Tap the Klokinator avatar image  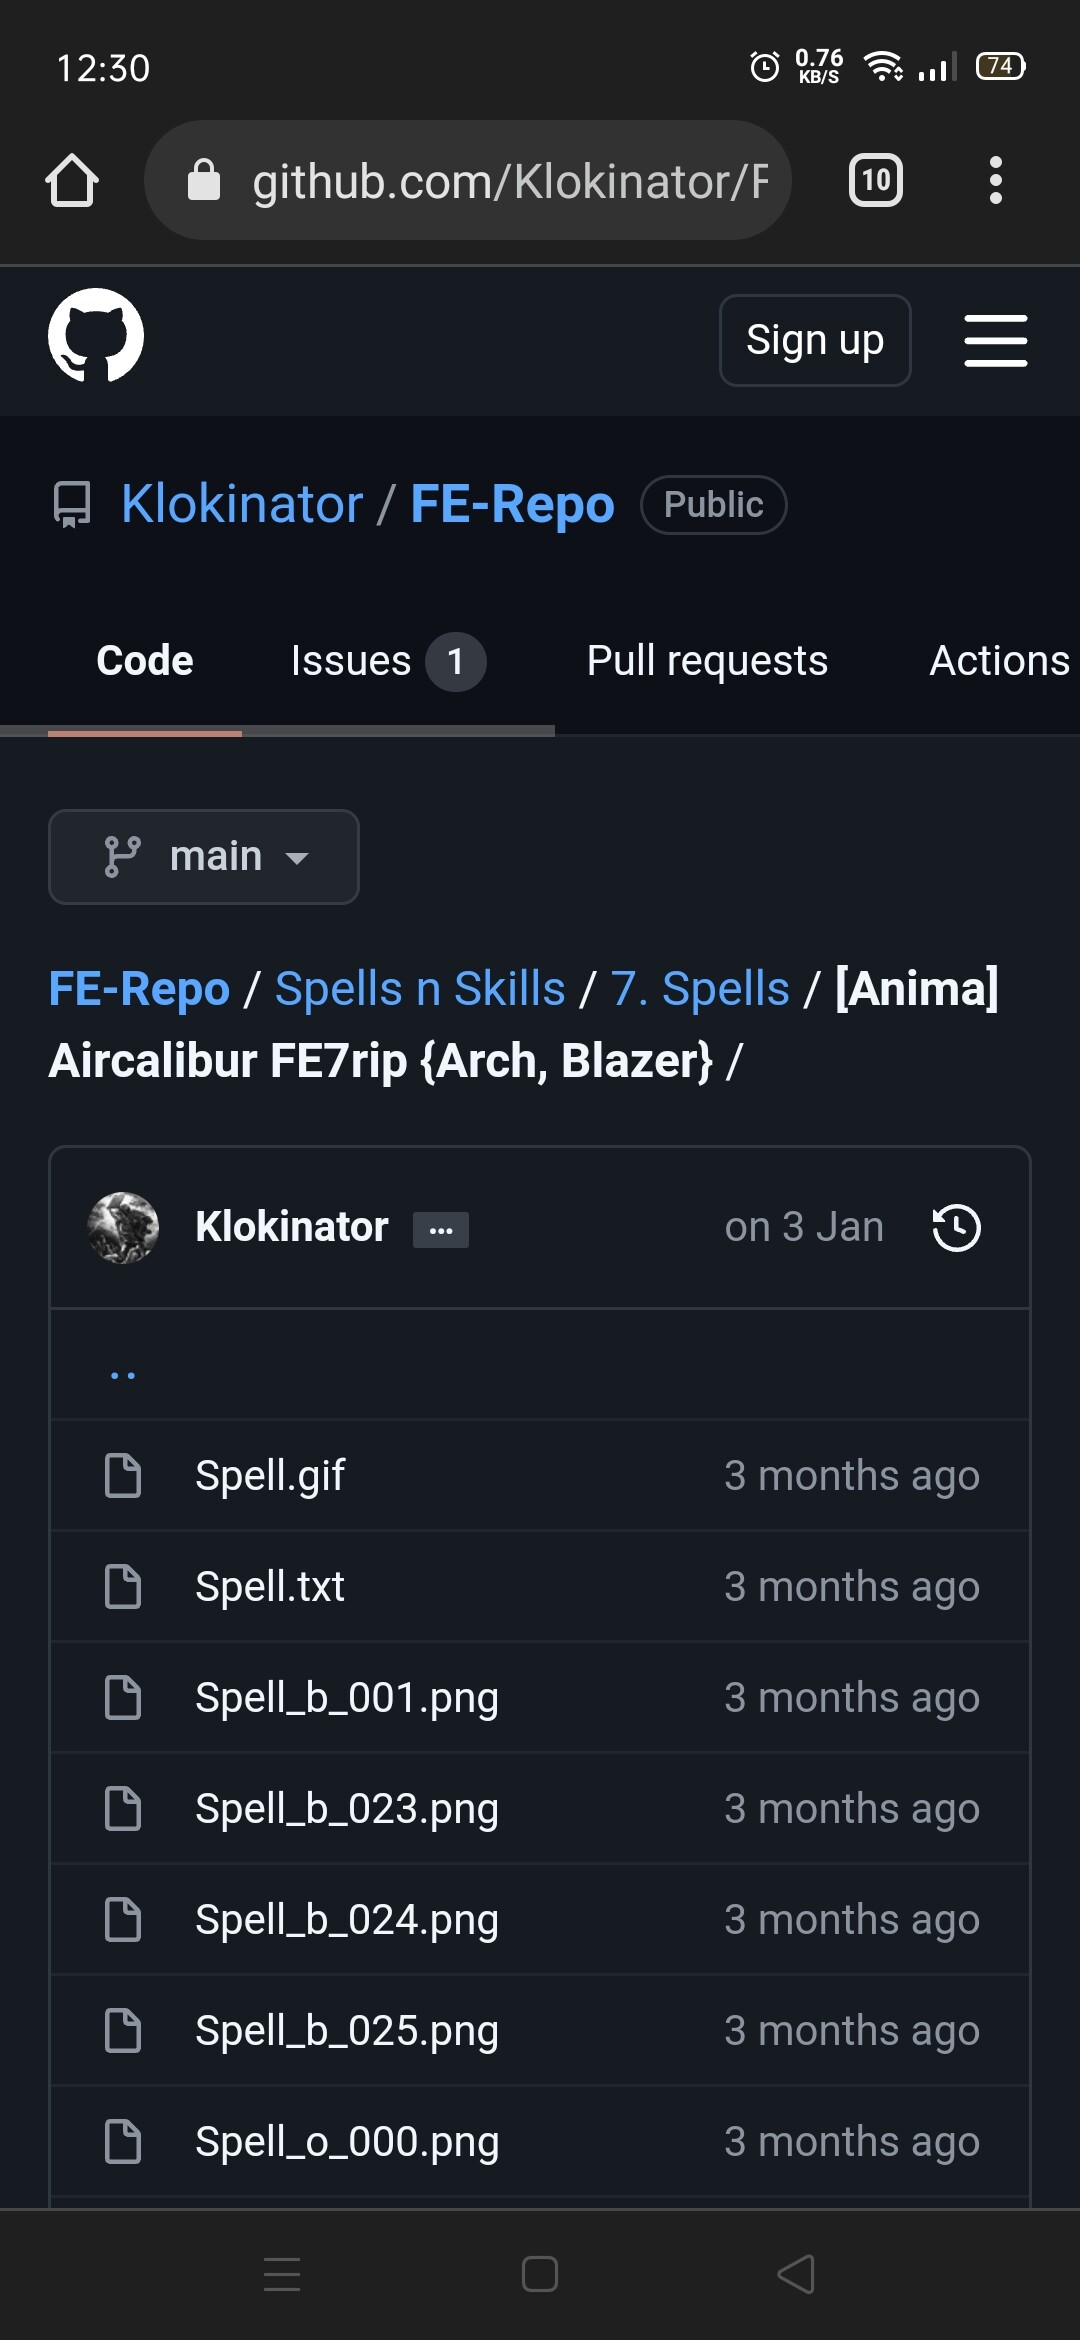pos(123,1228)
